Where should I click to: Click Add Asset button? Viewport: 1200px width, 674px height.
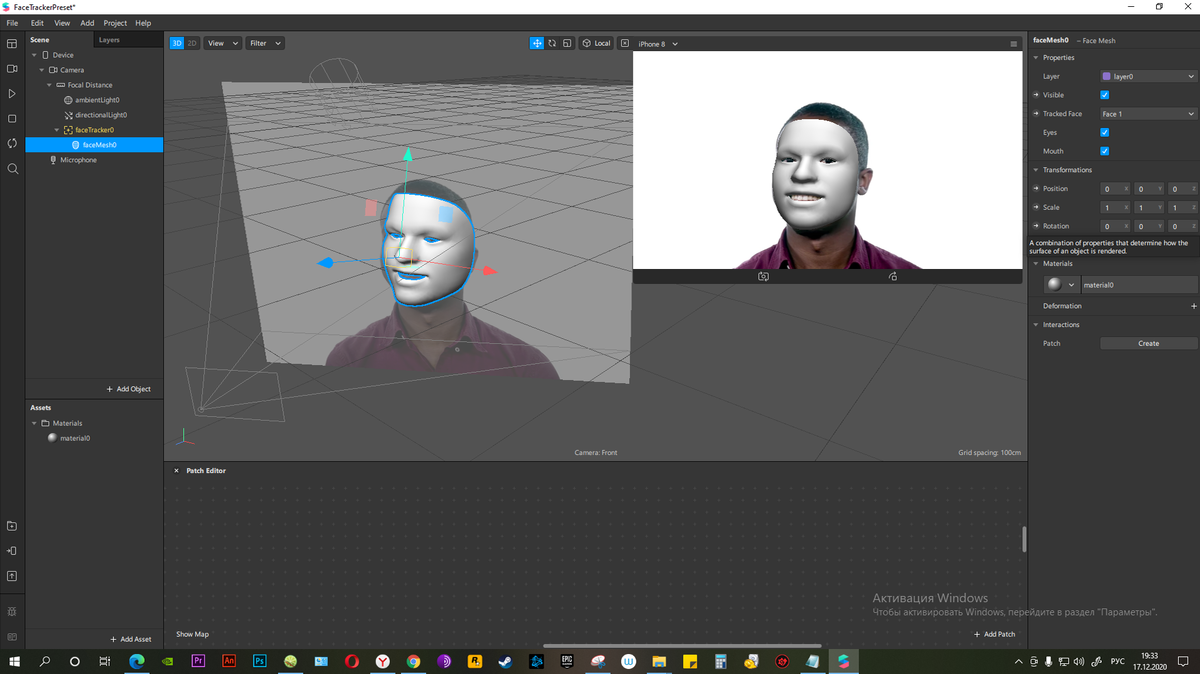[x=131, y=639]
